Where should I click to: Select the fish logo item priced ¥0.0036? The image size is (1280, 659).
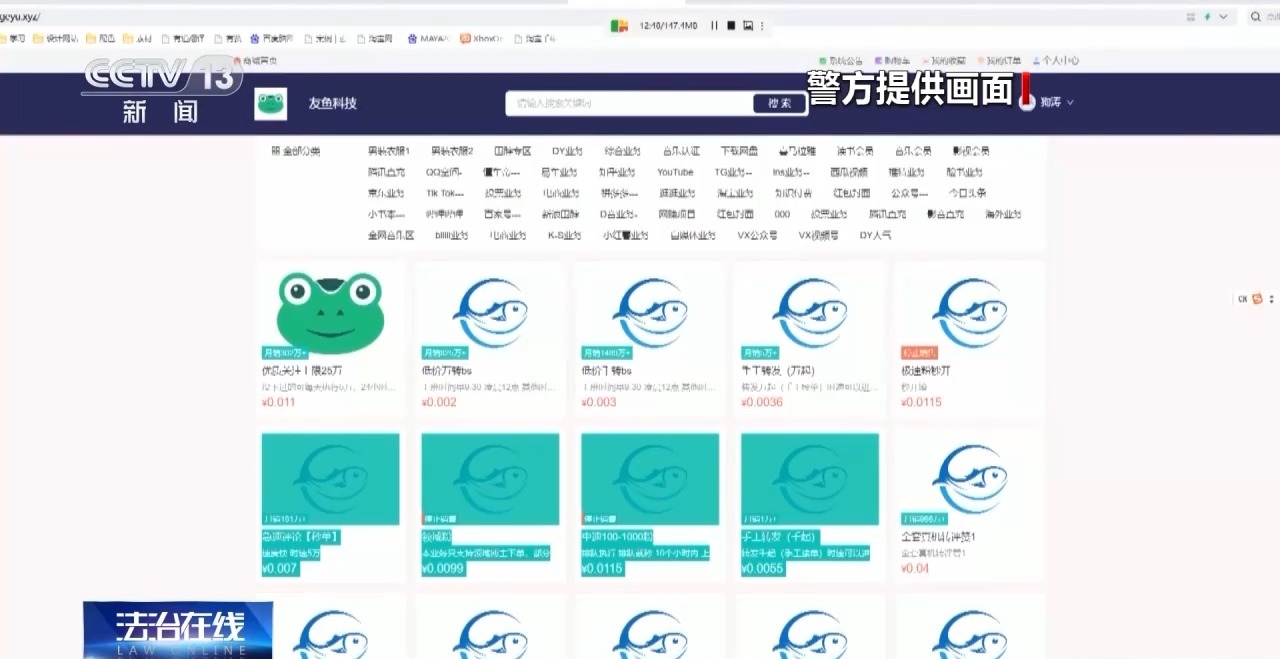pos(809,312)
